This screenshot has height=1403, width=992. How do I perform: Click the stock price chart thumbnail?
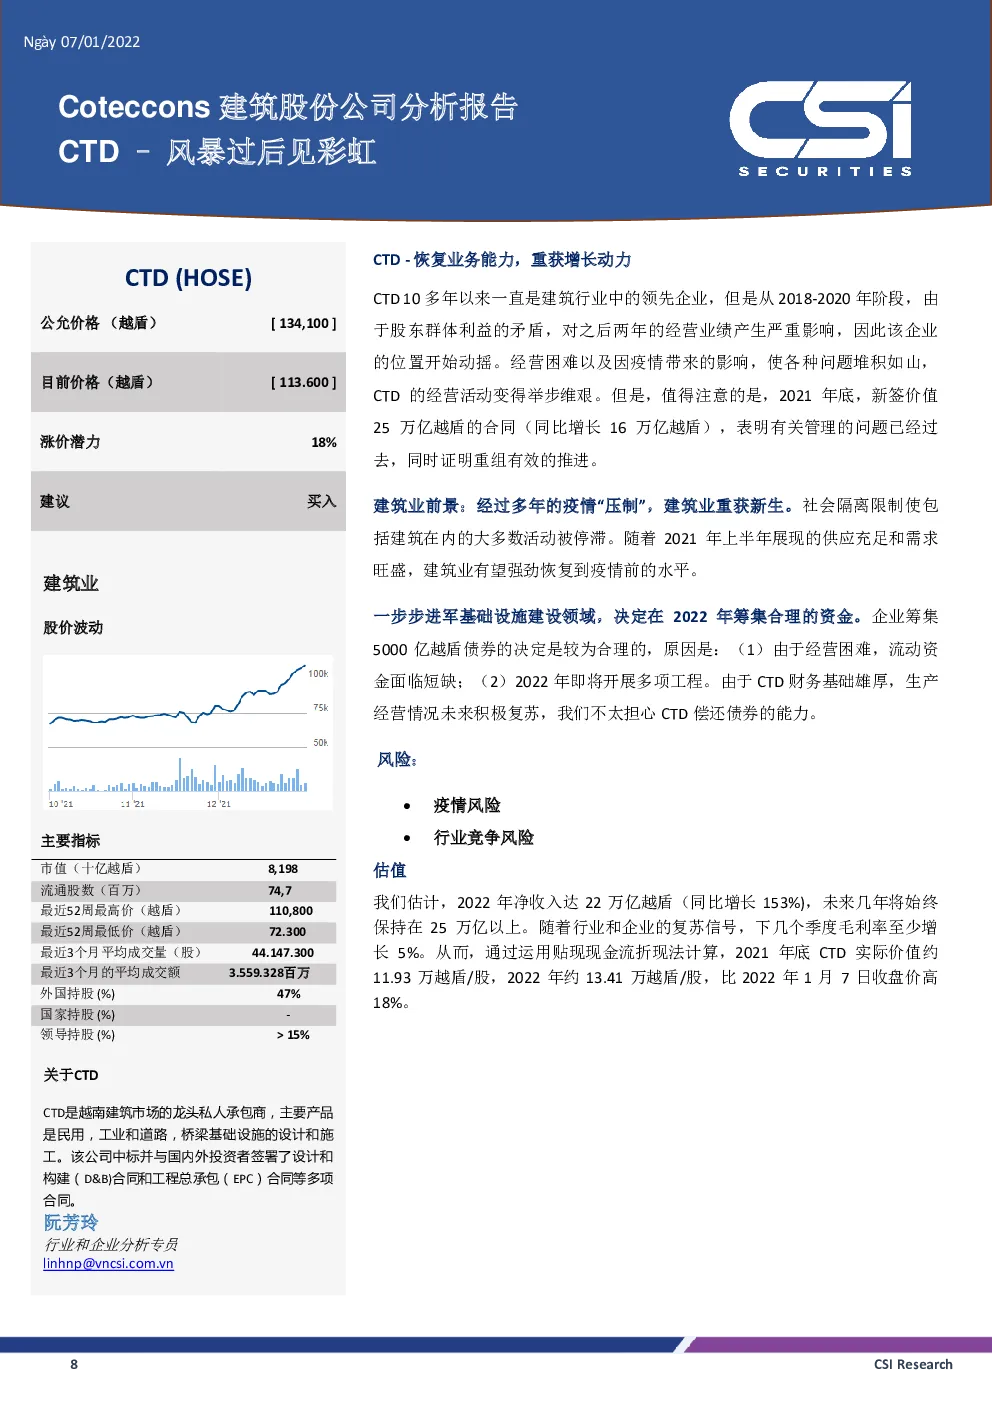coord(188,732)
